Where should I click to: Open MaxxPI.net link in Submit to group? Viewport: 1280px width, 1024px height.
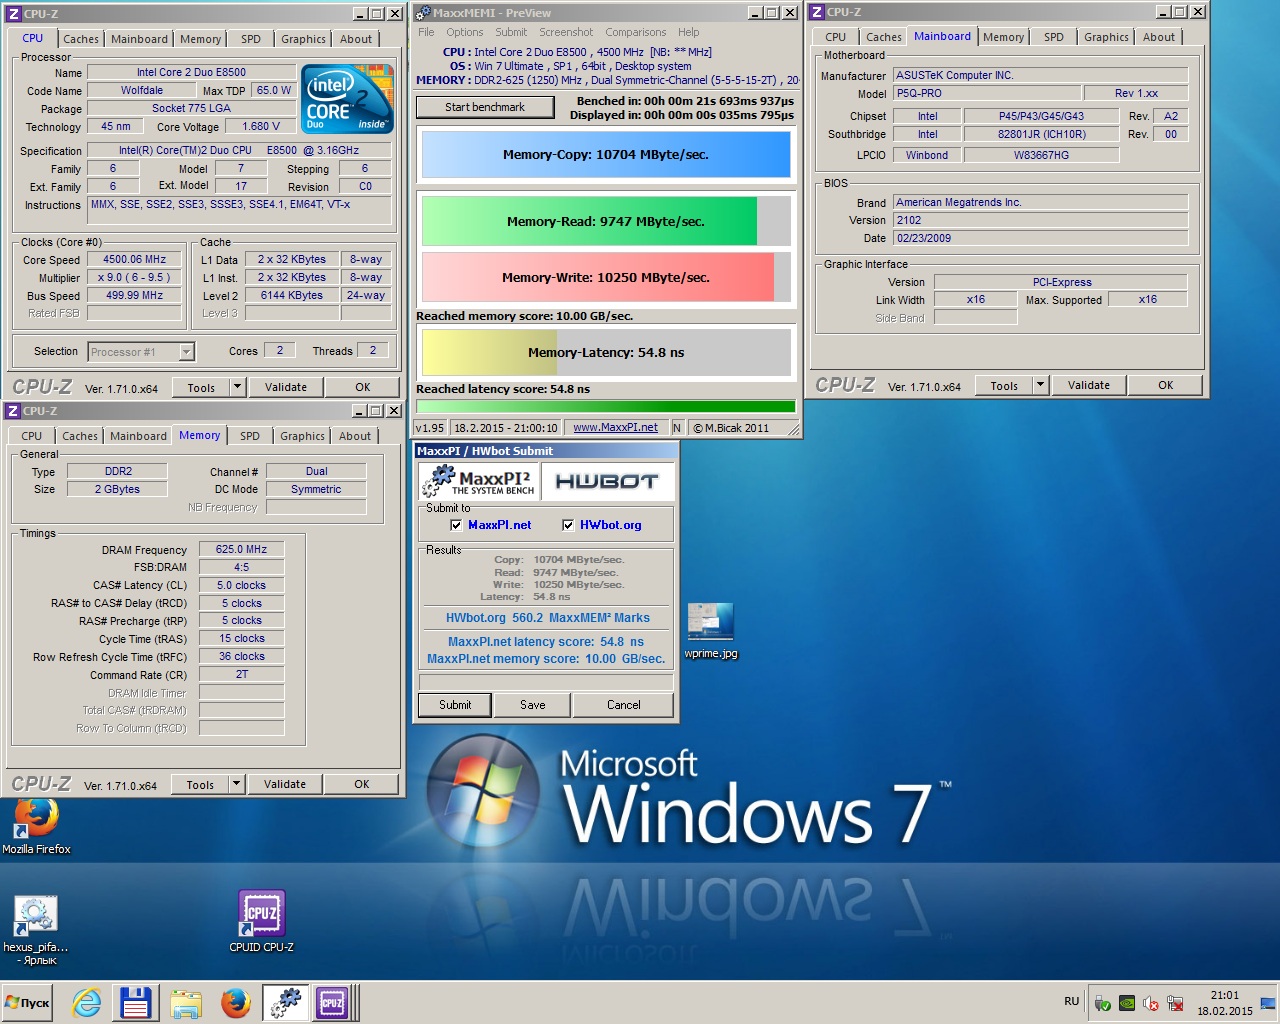pos(499,525)
